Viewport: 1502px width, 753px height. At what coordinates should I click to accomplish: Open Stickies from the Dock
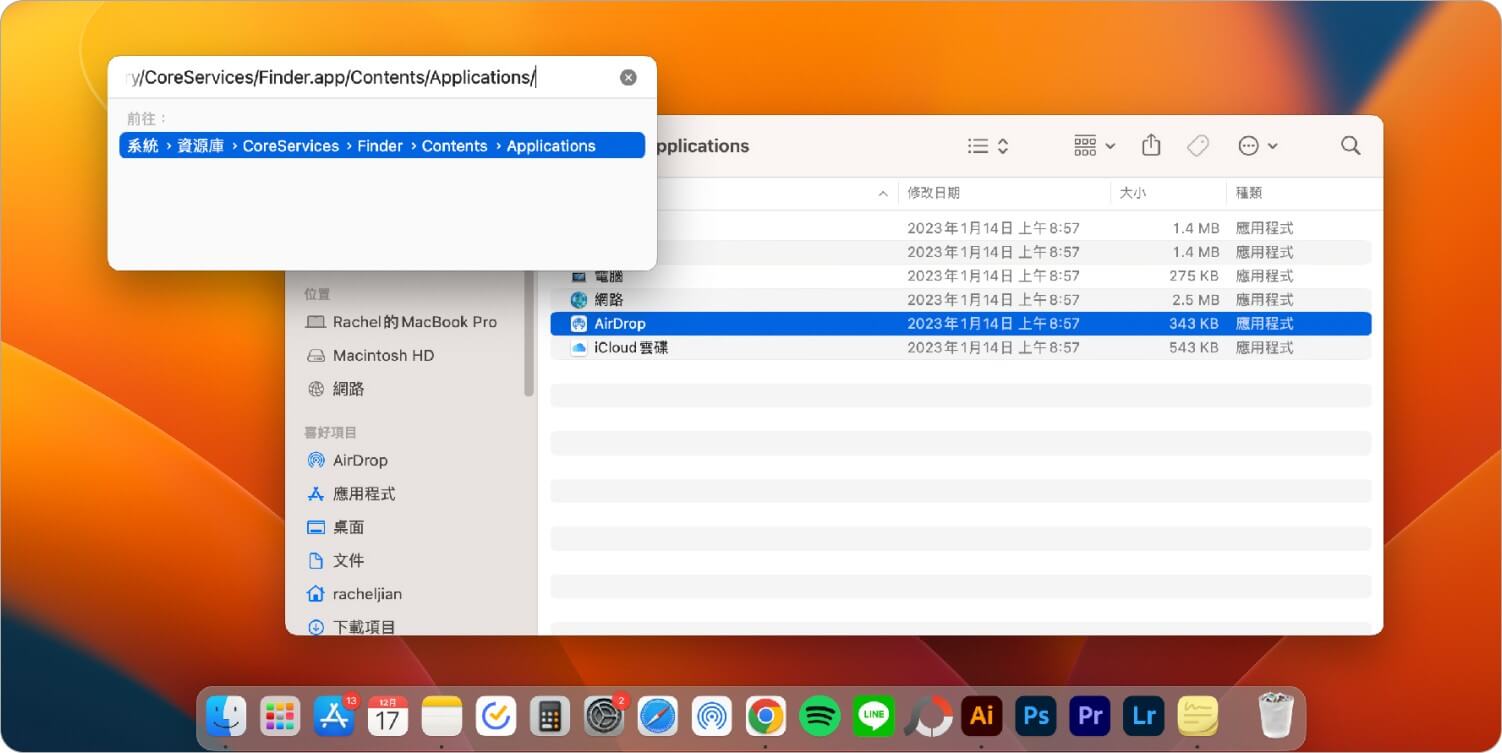1198,716
